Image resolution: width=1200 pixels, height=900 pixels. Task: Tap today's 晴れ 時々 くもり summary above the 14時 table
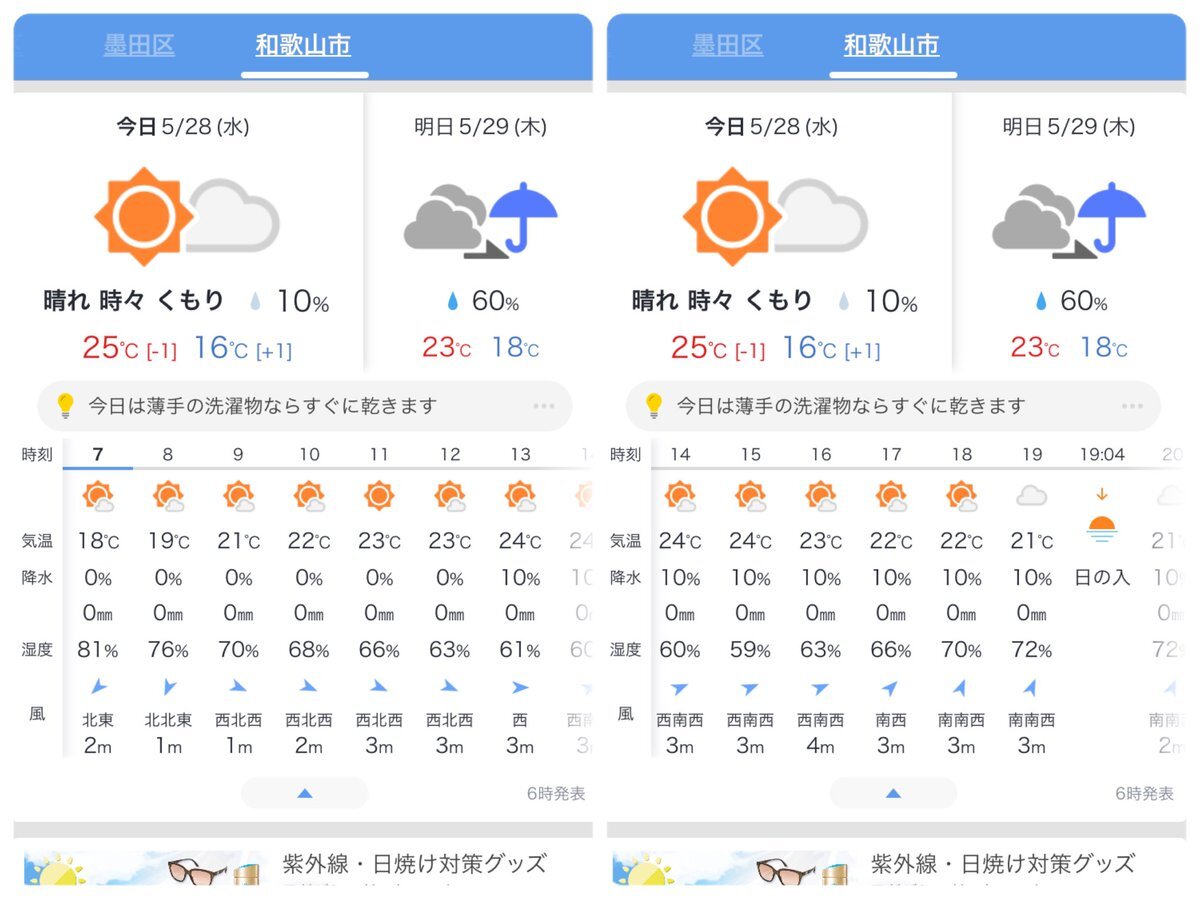[x=723, y=300]
